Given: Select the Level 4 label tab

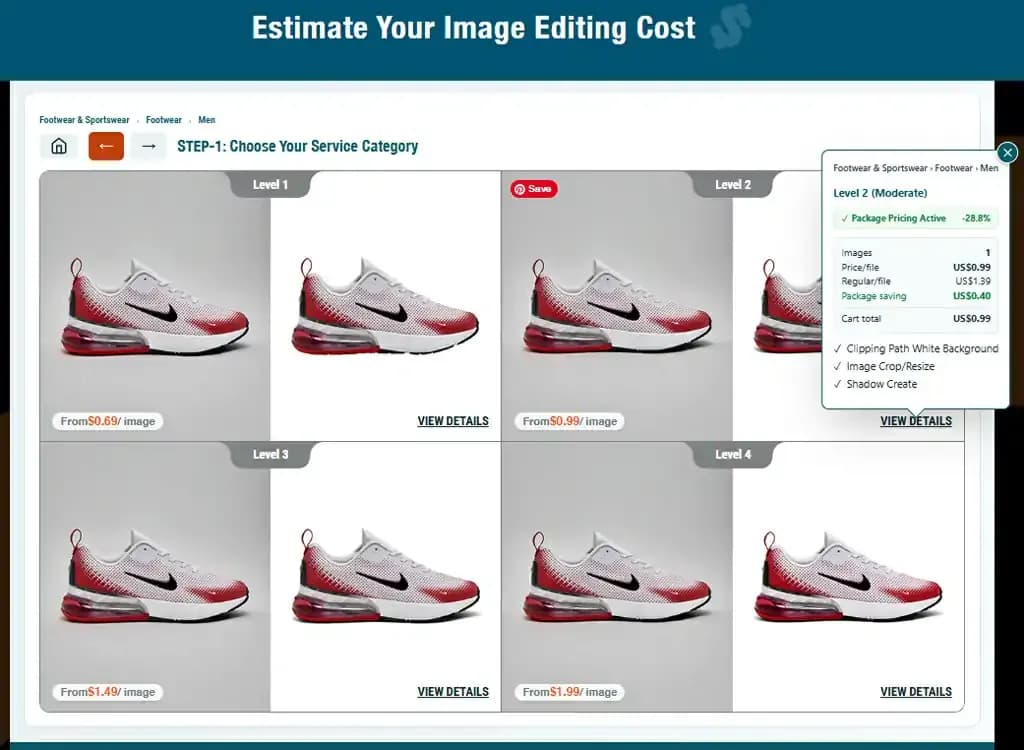Looking at the screenshot, I should pyautogui.click(x=733, y=454).
